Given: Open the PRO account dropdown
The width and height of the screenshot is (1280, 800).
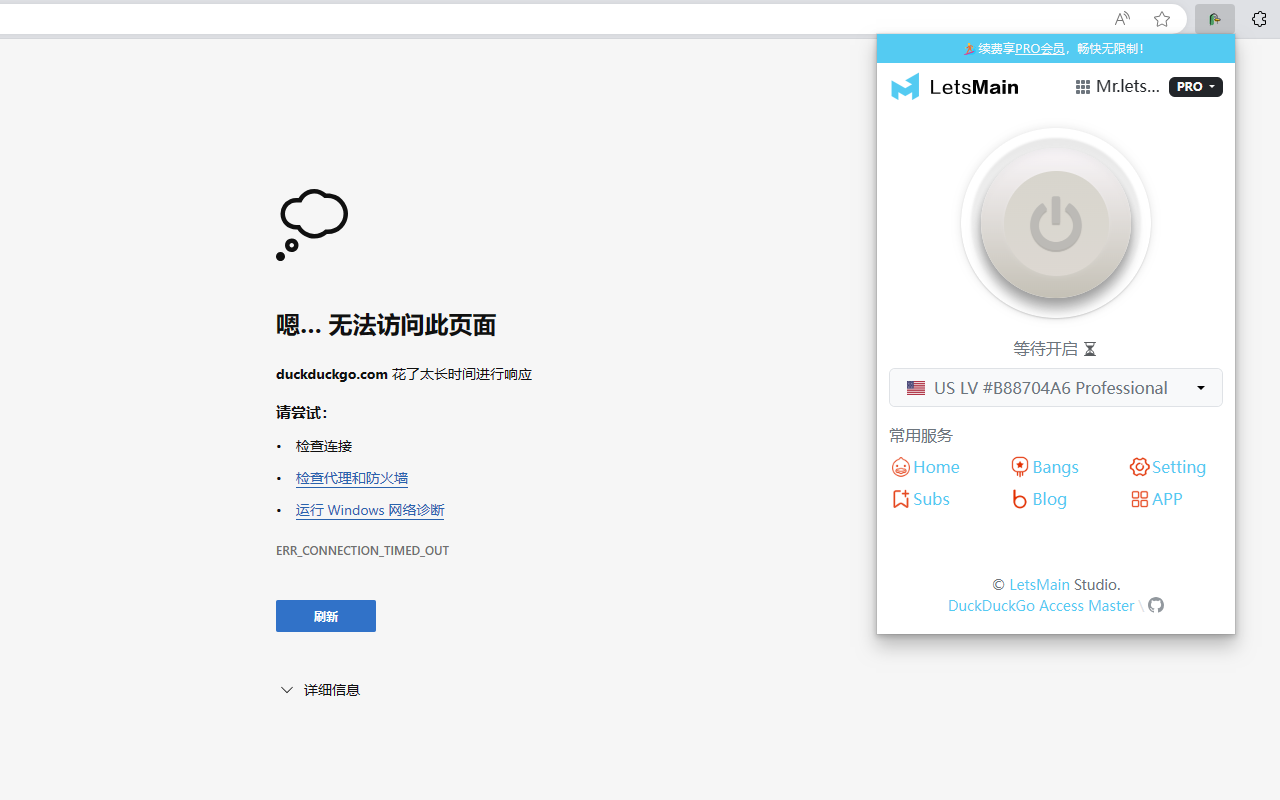Looking at the screenshot, I should (x=1196, y=87).
